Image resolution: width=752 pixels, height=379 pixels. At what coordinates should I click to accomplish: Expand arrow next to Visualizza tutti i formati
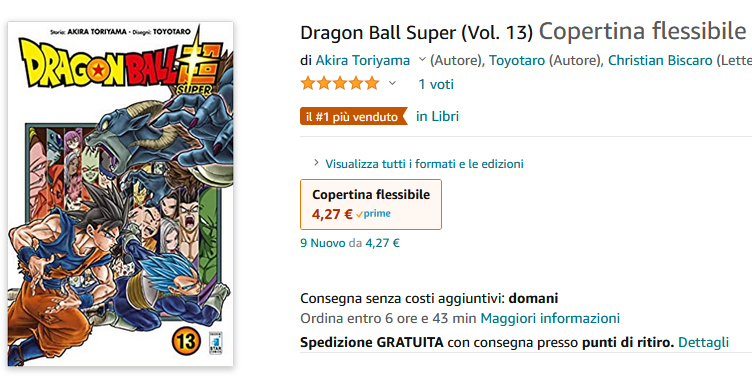click(x=316, y=163)
